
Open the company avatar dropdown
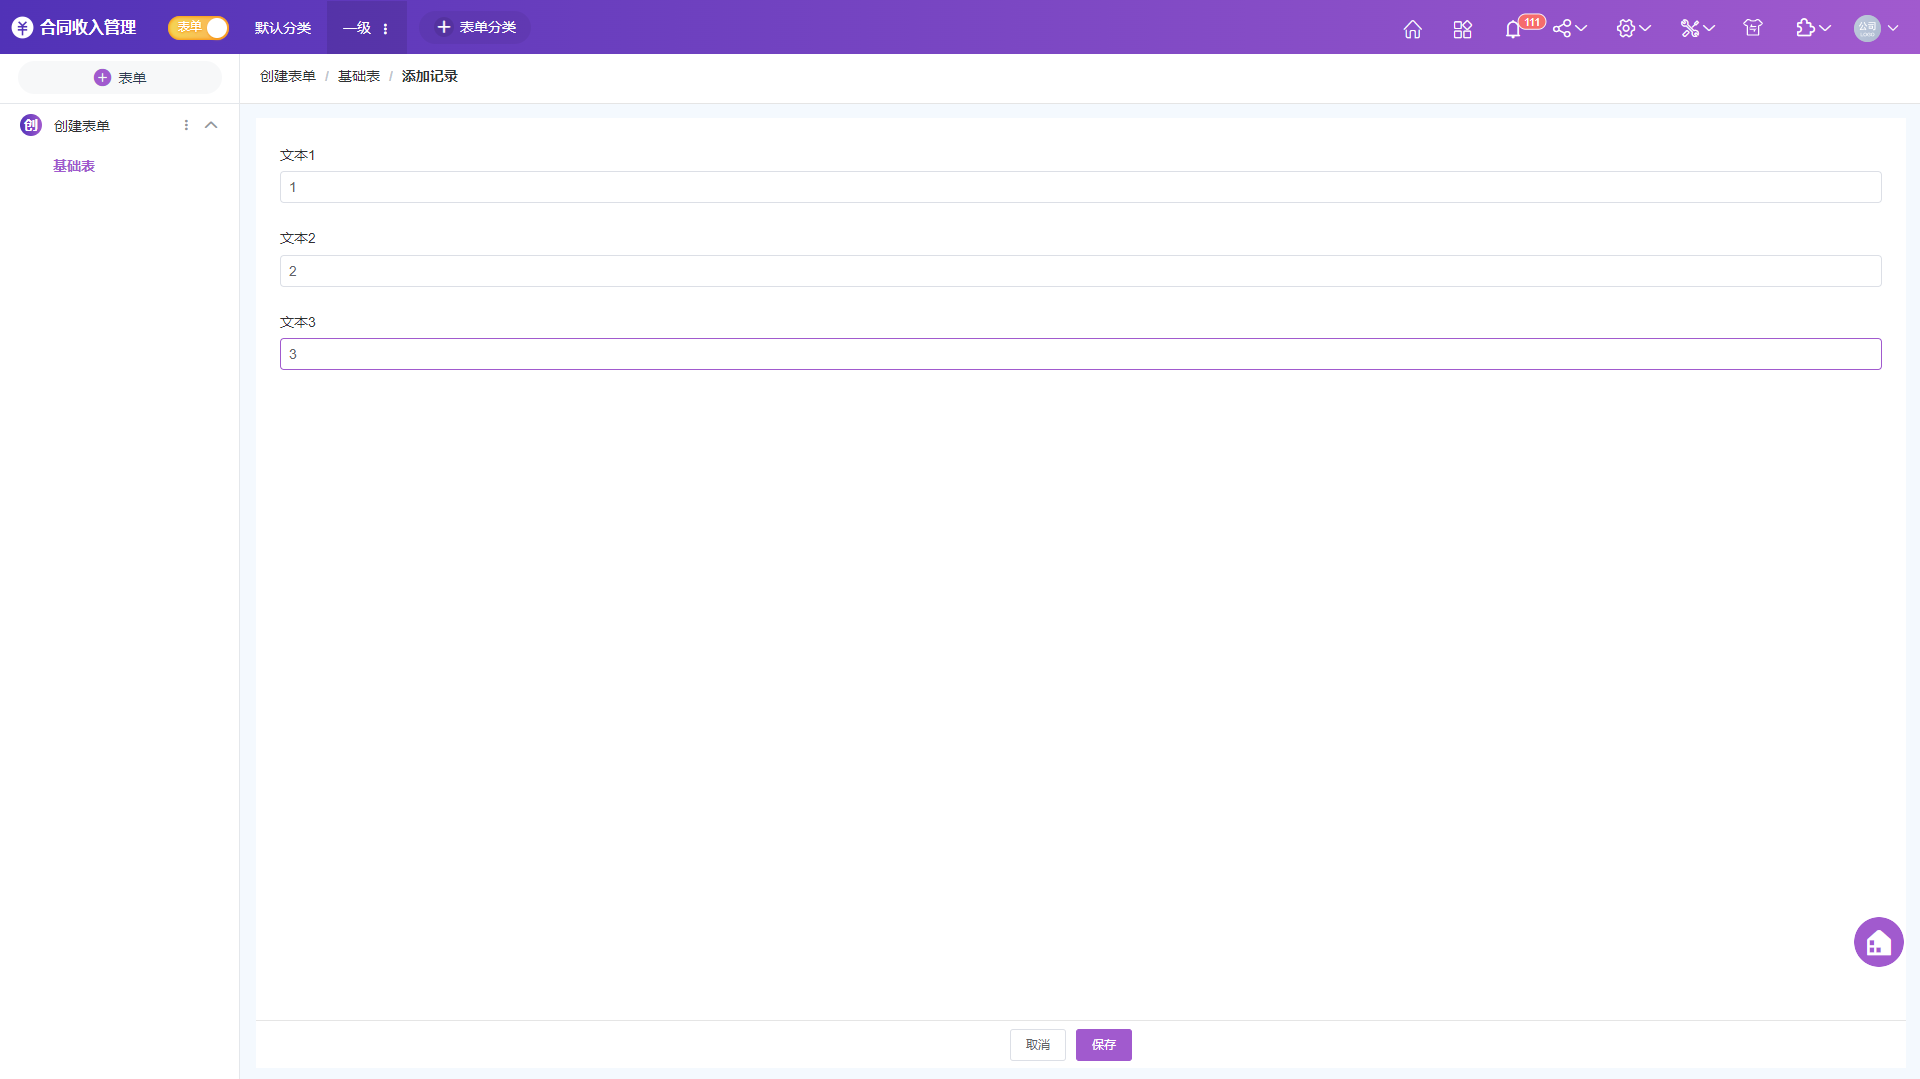click(1876, 28)
